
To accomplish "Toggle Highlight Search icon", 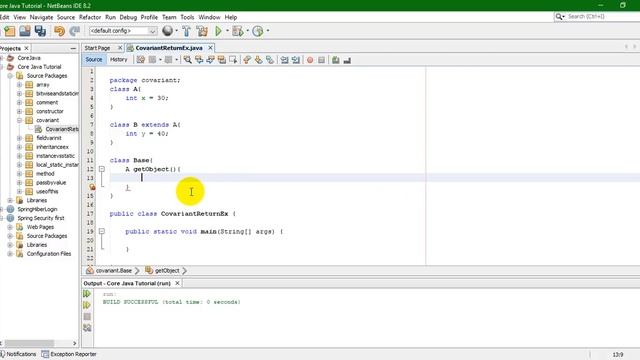I will (x=222, y=60).
